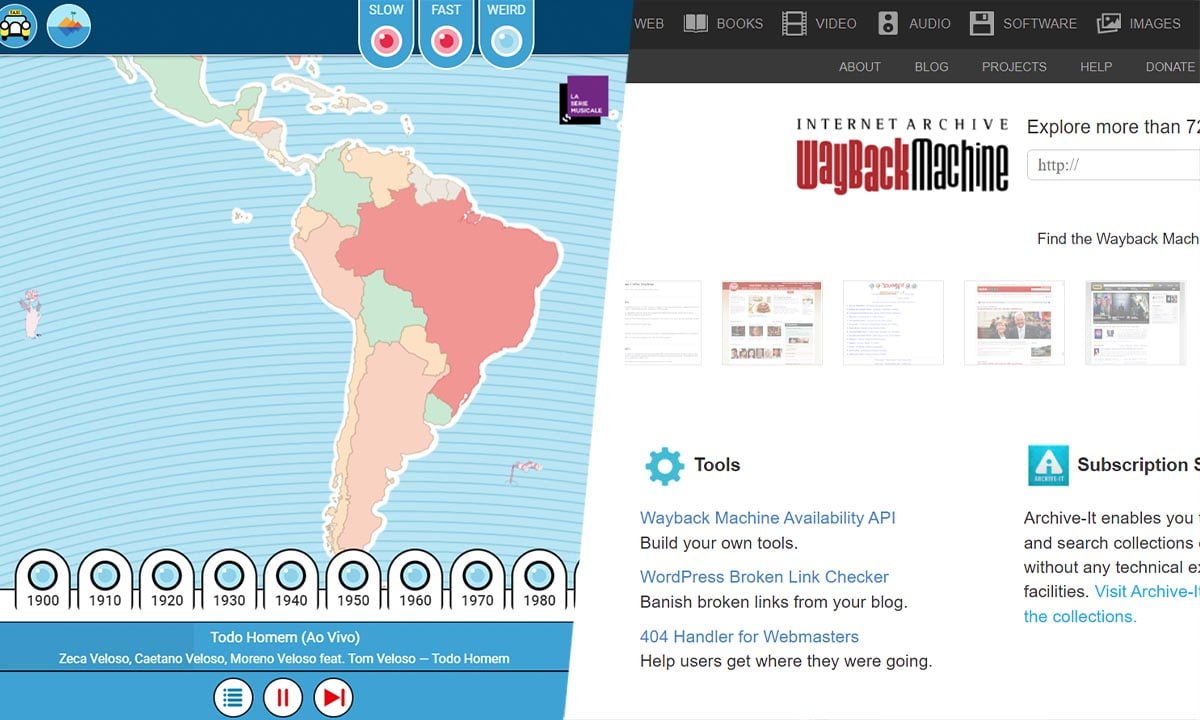Click the Archive-It subscription icon
The width and height of the screenshot is (1200, 720).
1048,466
